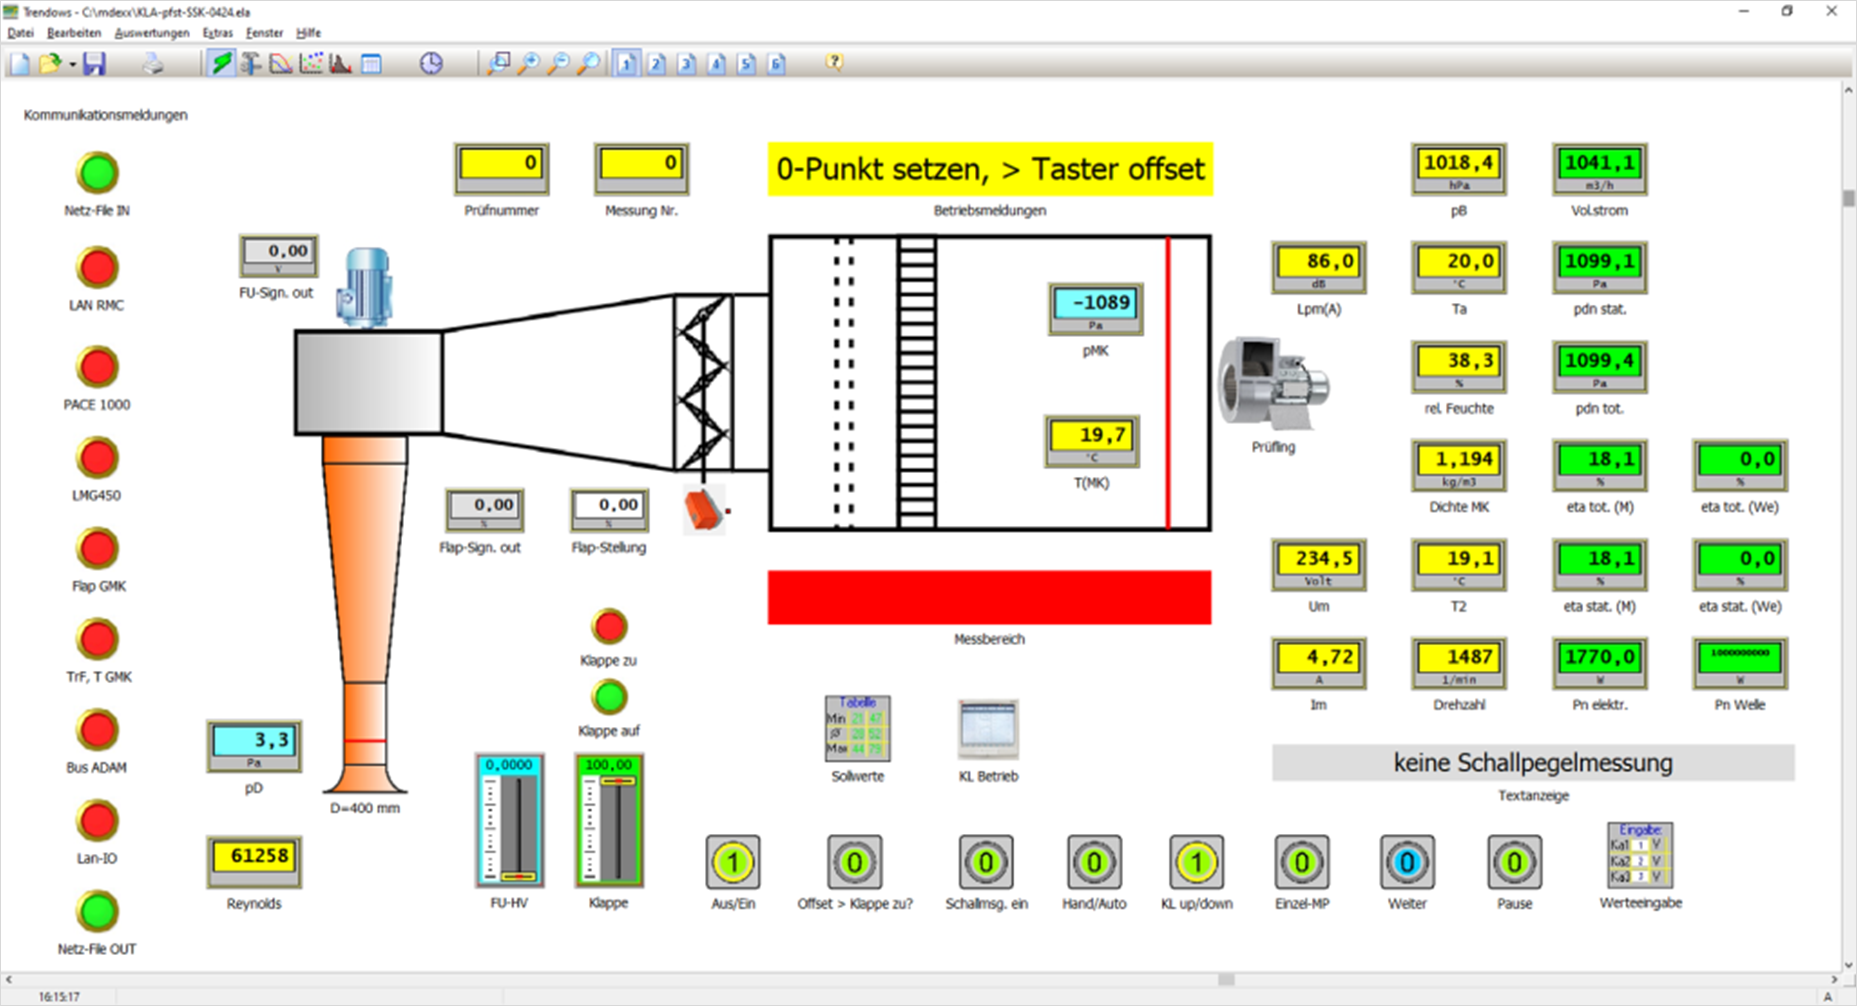The width and height of the screenshot is (1857, 1006).
Task: Click the zoom in magnifier icon
Action: [x=528, y=64]
